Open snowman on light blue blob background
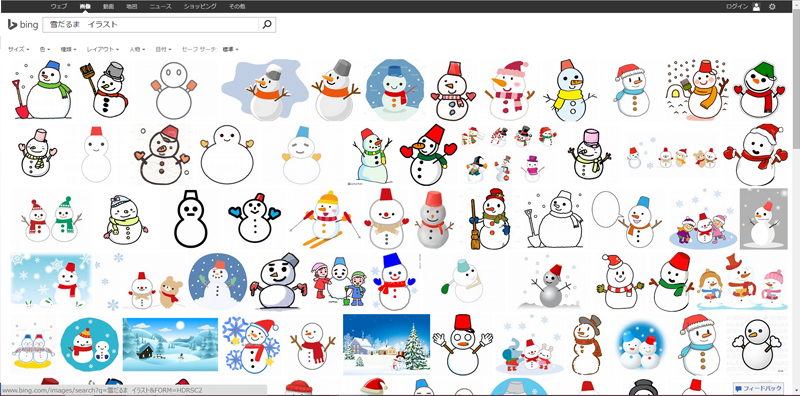The height and width of the screenshot is (396, 800). [x=265, y=90]
